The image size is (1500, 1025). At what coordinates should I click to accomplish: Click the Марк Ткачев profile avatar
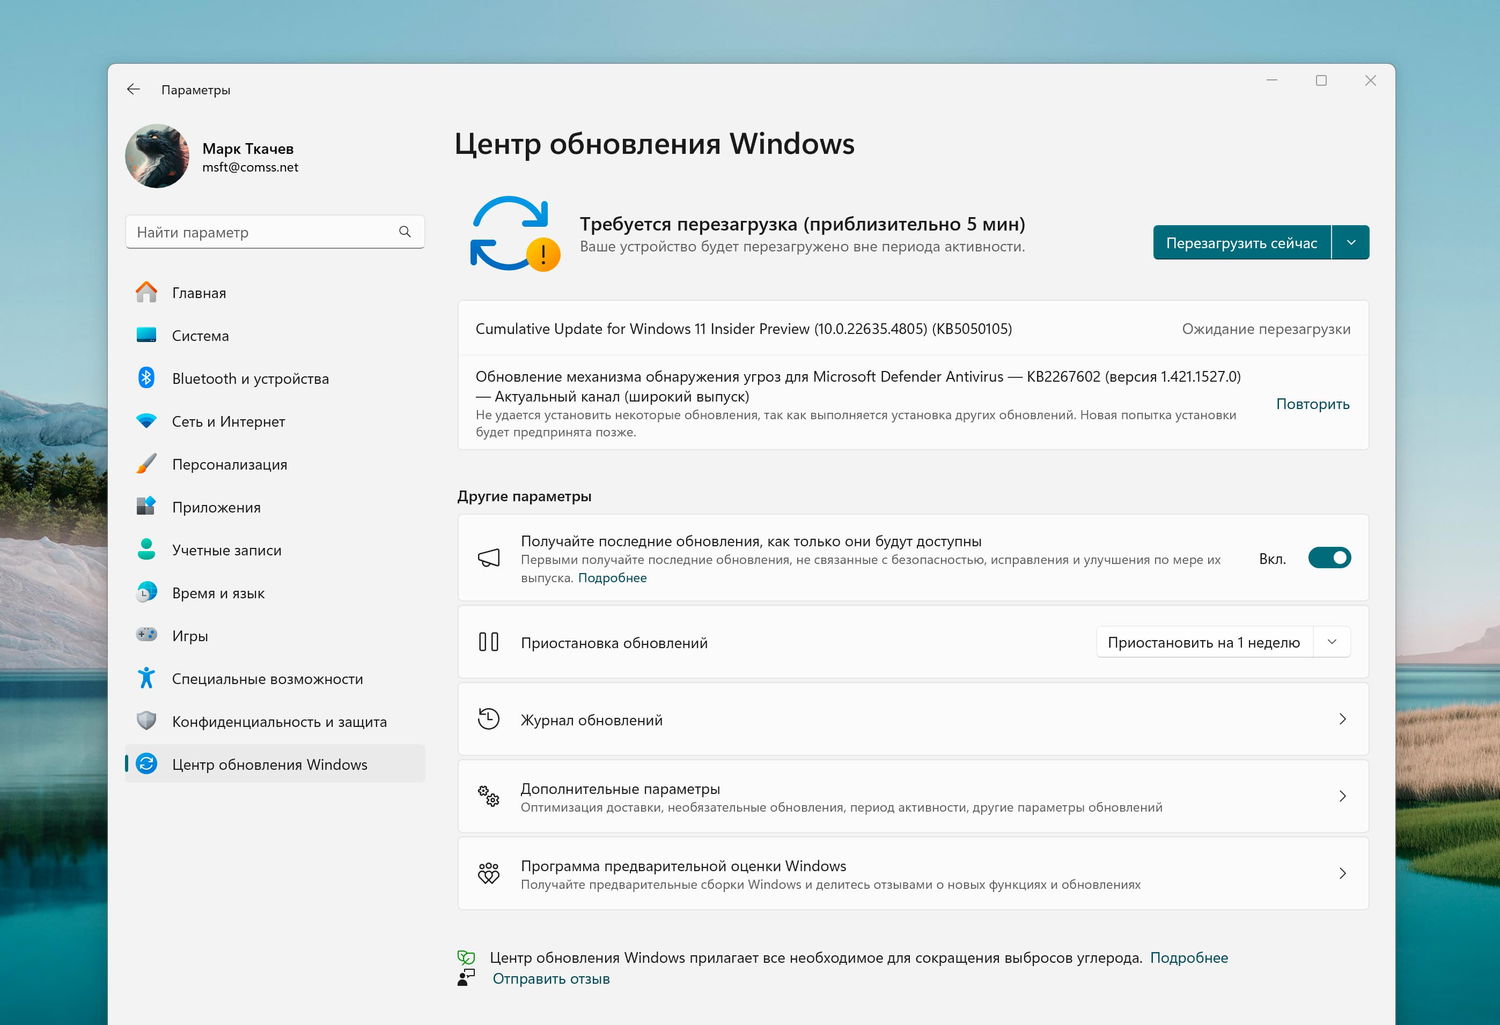coord(157,156)
